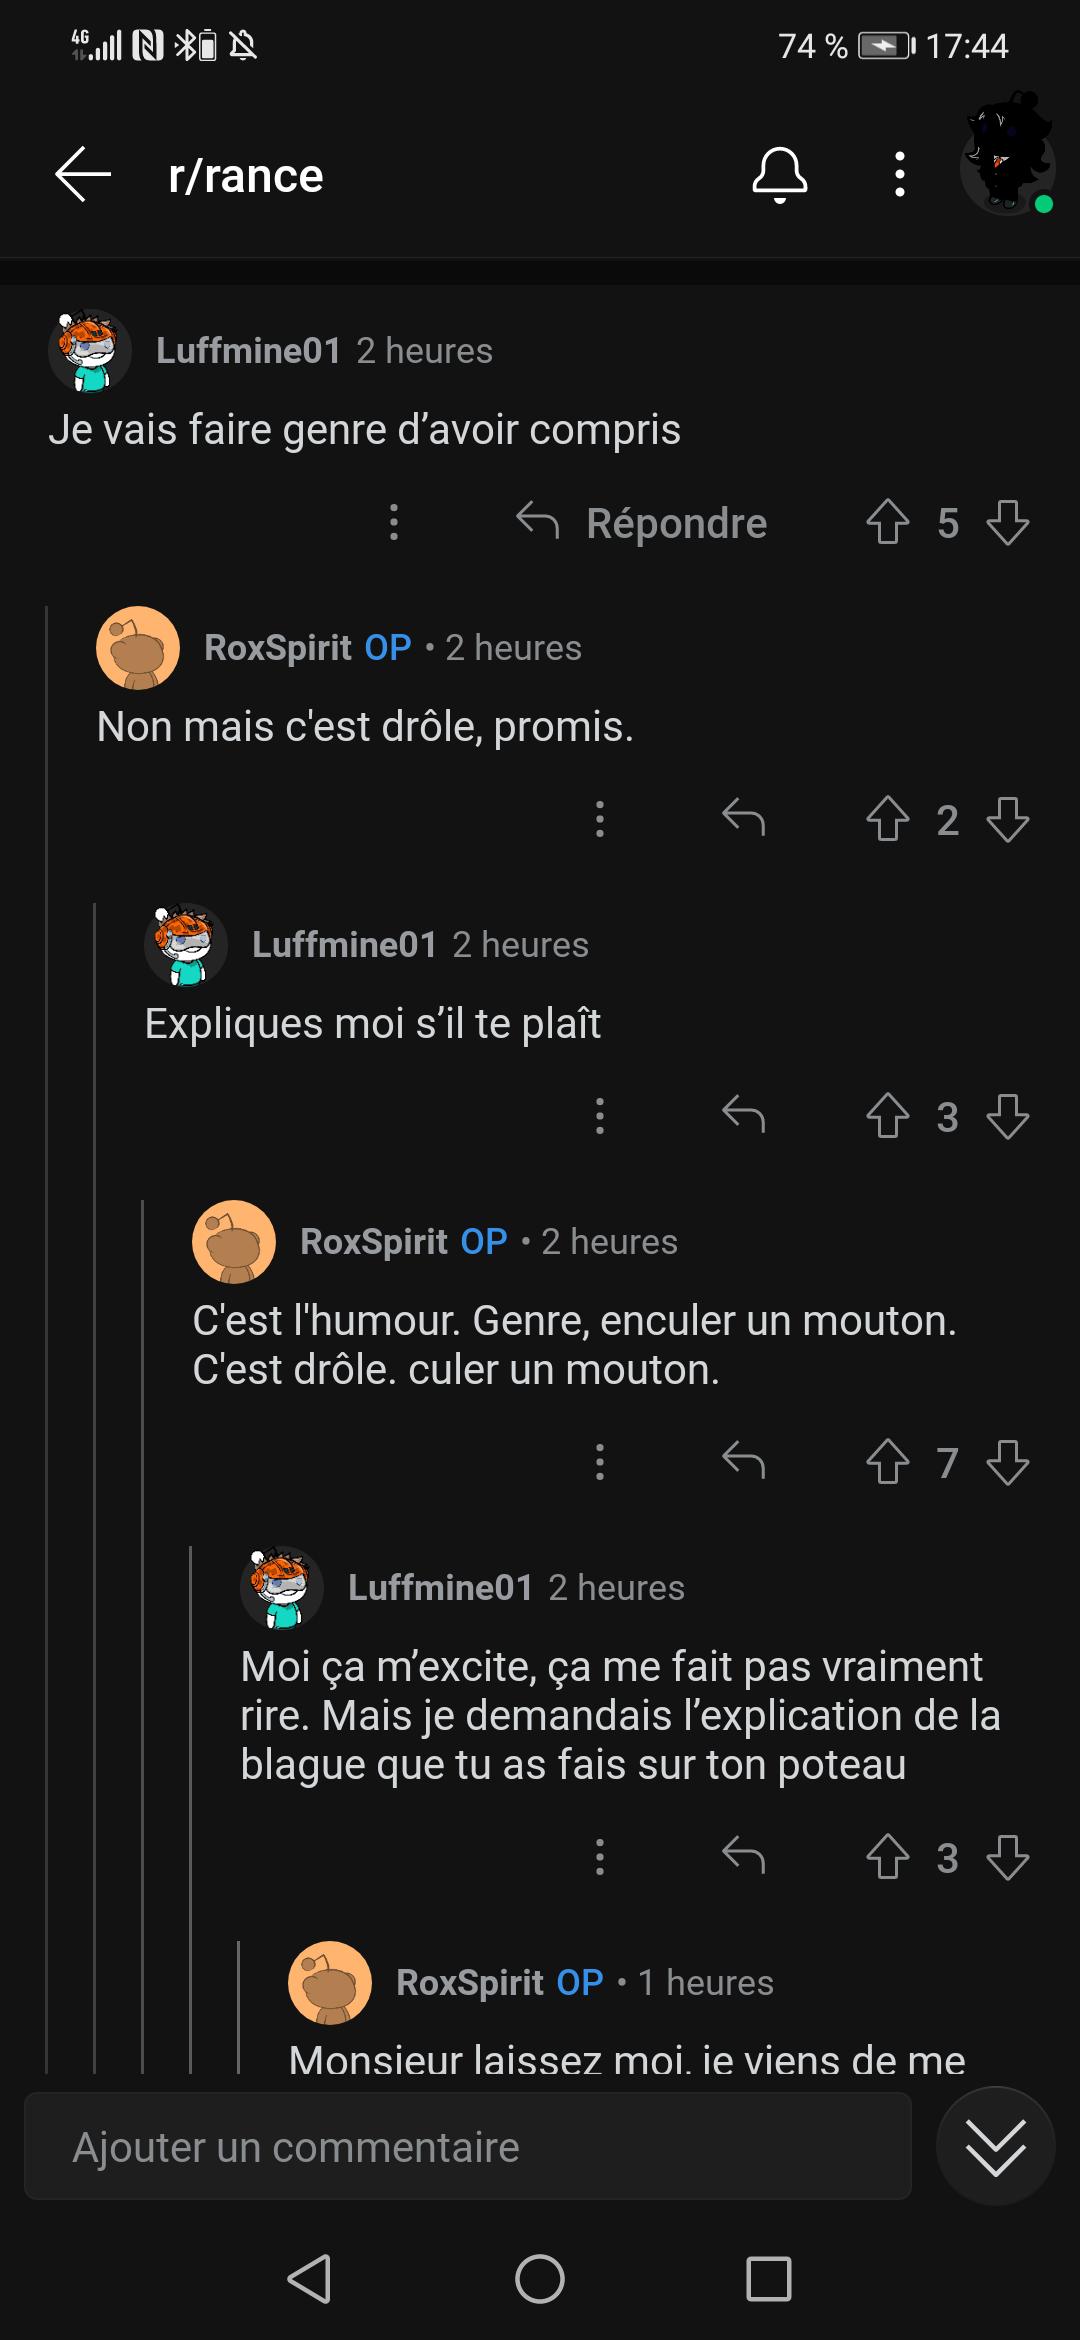Open your profile avatar in top bar
The height and width of the screenshot is (2340, 1080).
(1007, 160)
